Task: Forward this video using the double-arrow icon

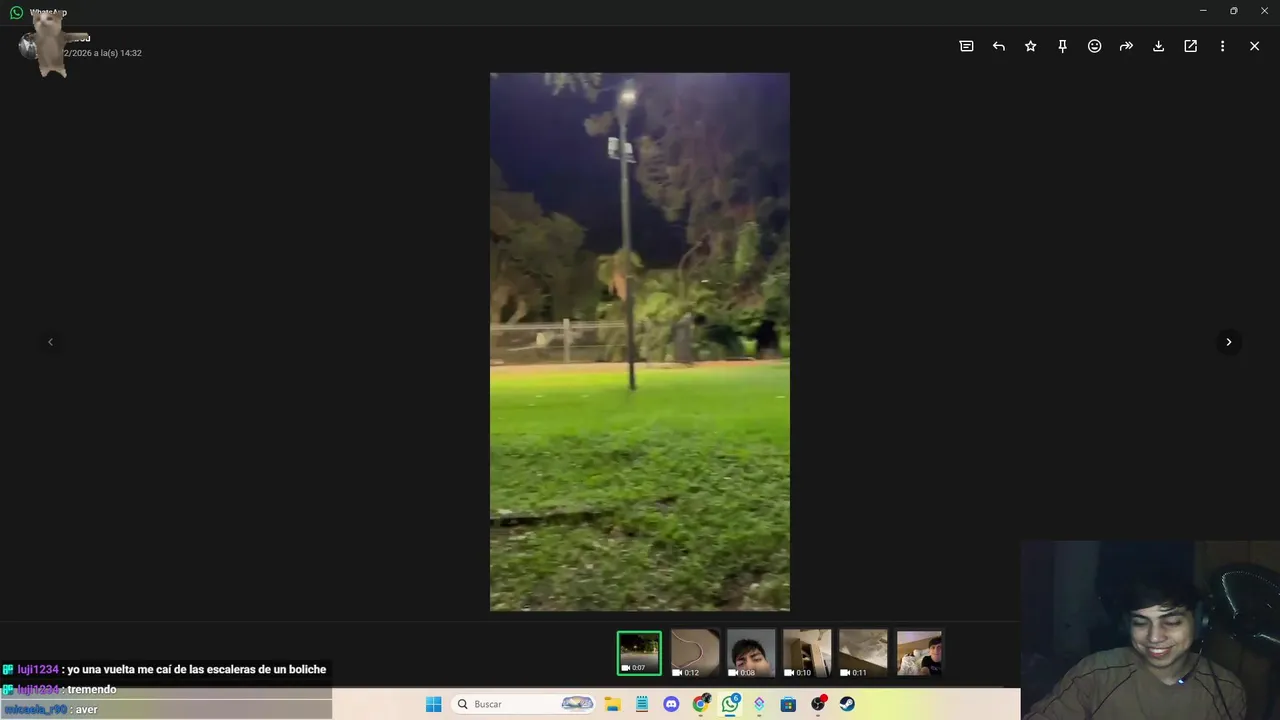Action: coord(1126,46)
